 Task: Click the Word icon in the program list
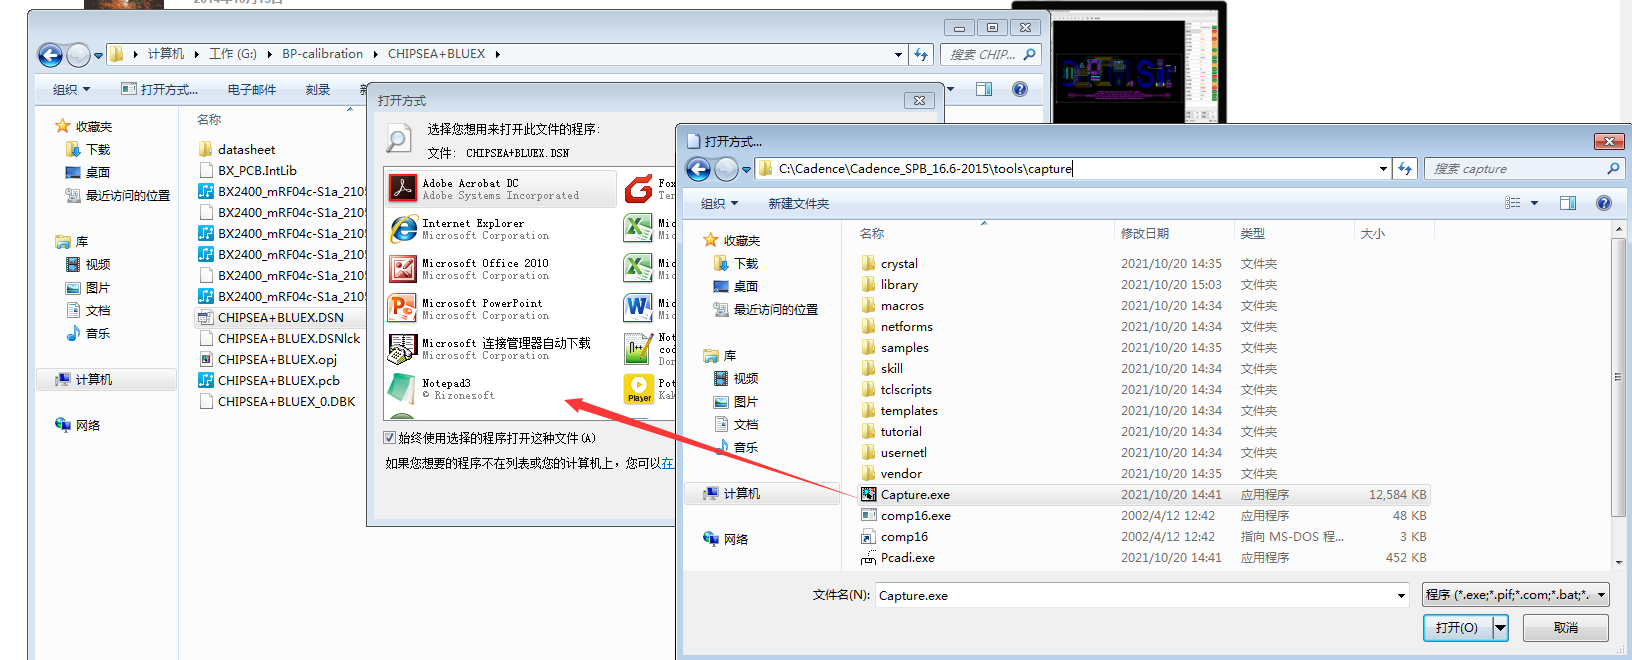click(639, 308)
